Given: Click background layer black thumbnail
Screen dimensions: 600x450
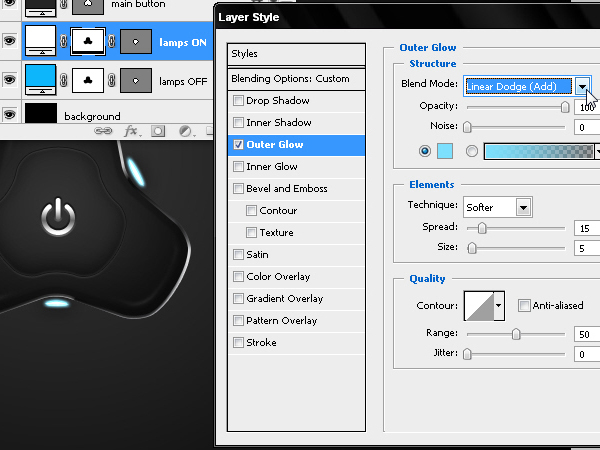Looking at the screenshot, I should coord(41,113).
